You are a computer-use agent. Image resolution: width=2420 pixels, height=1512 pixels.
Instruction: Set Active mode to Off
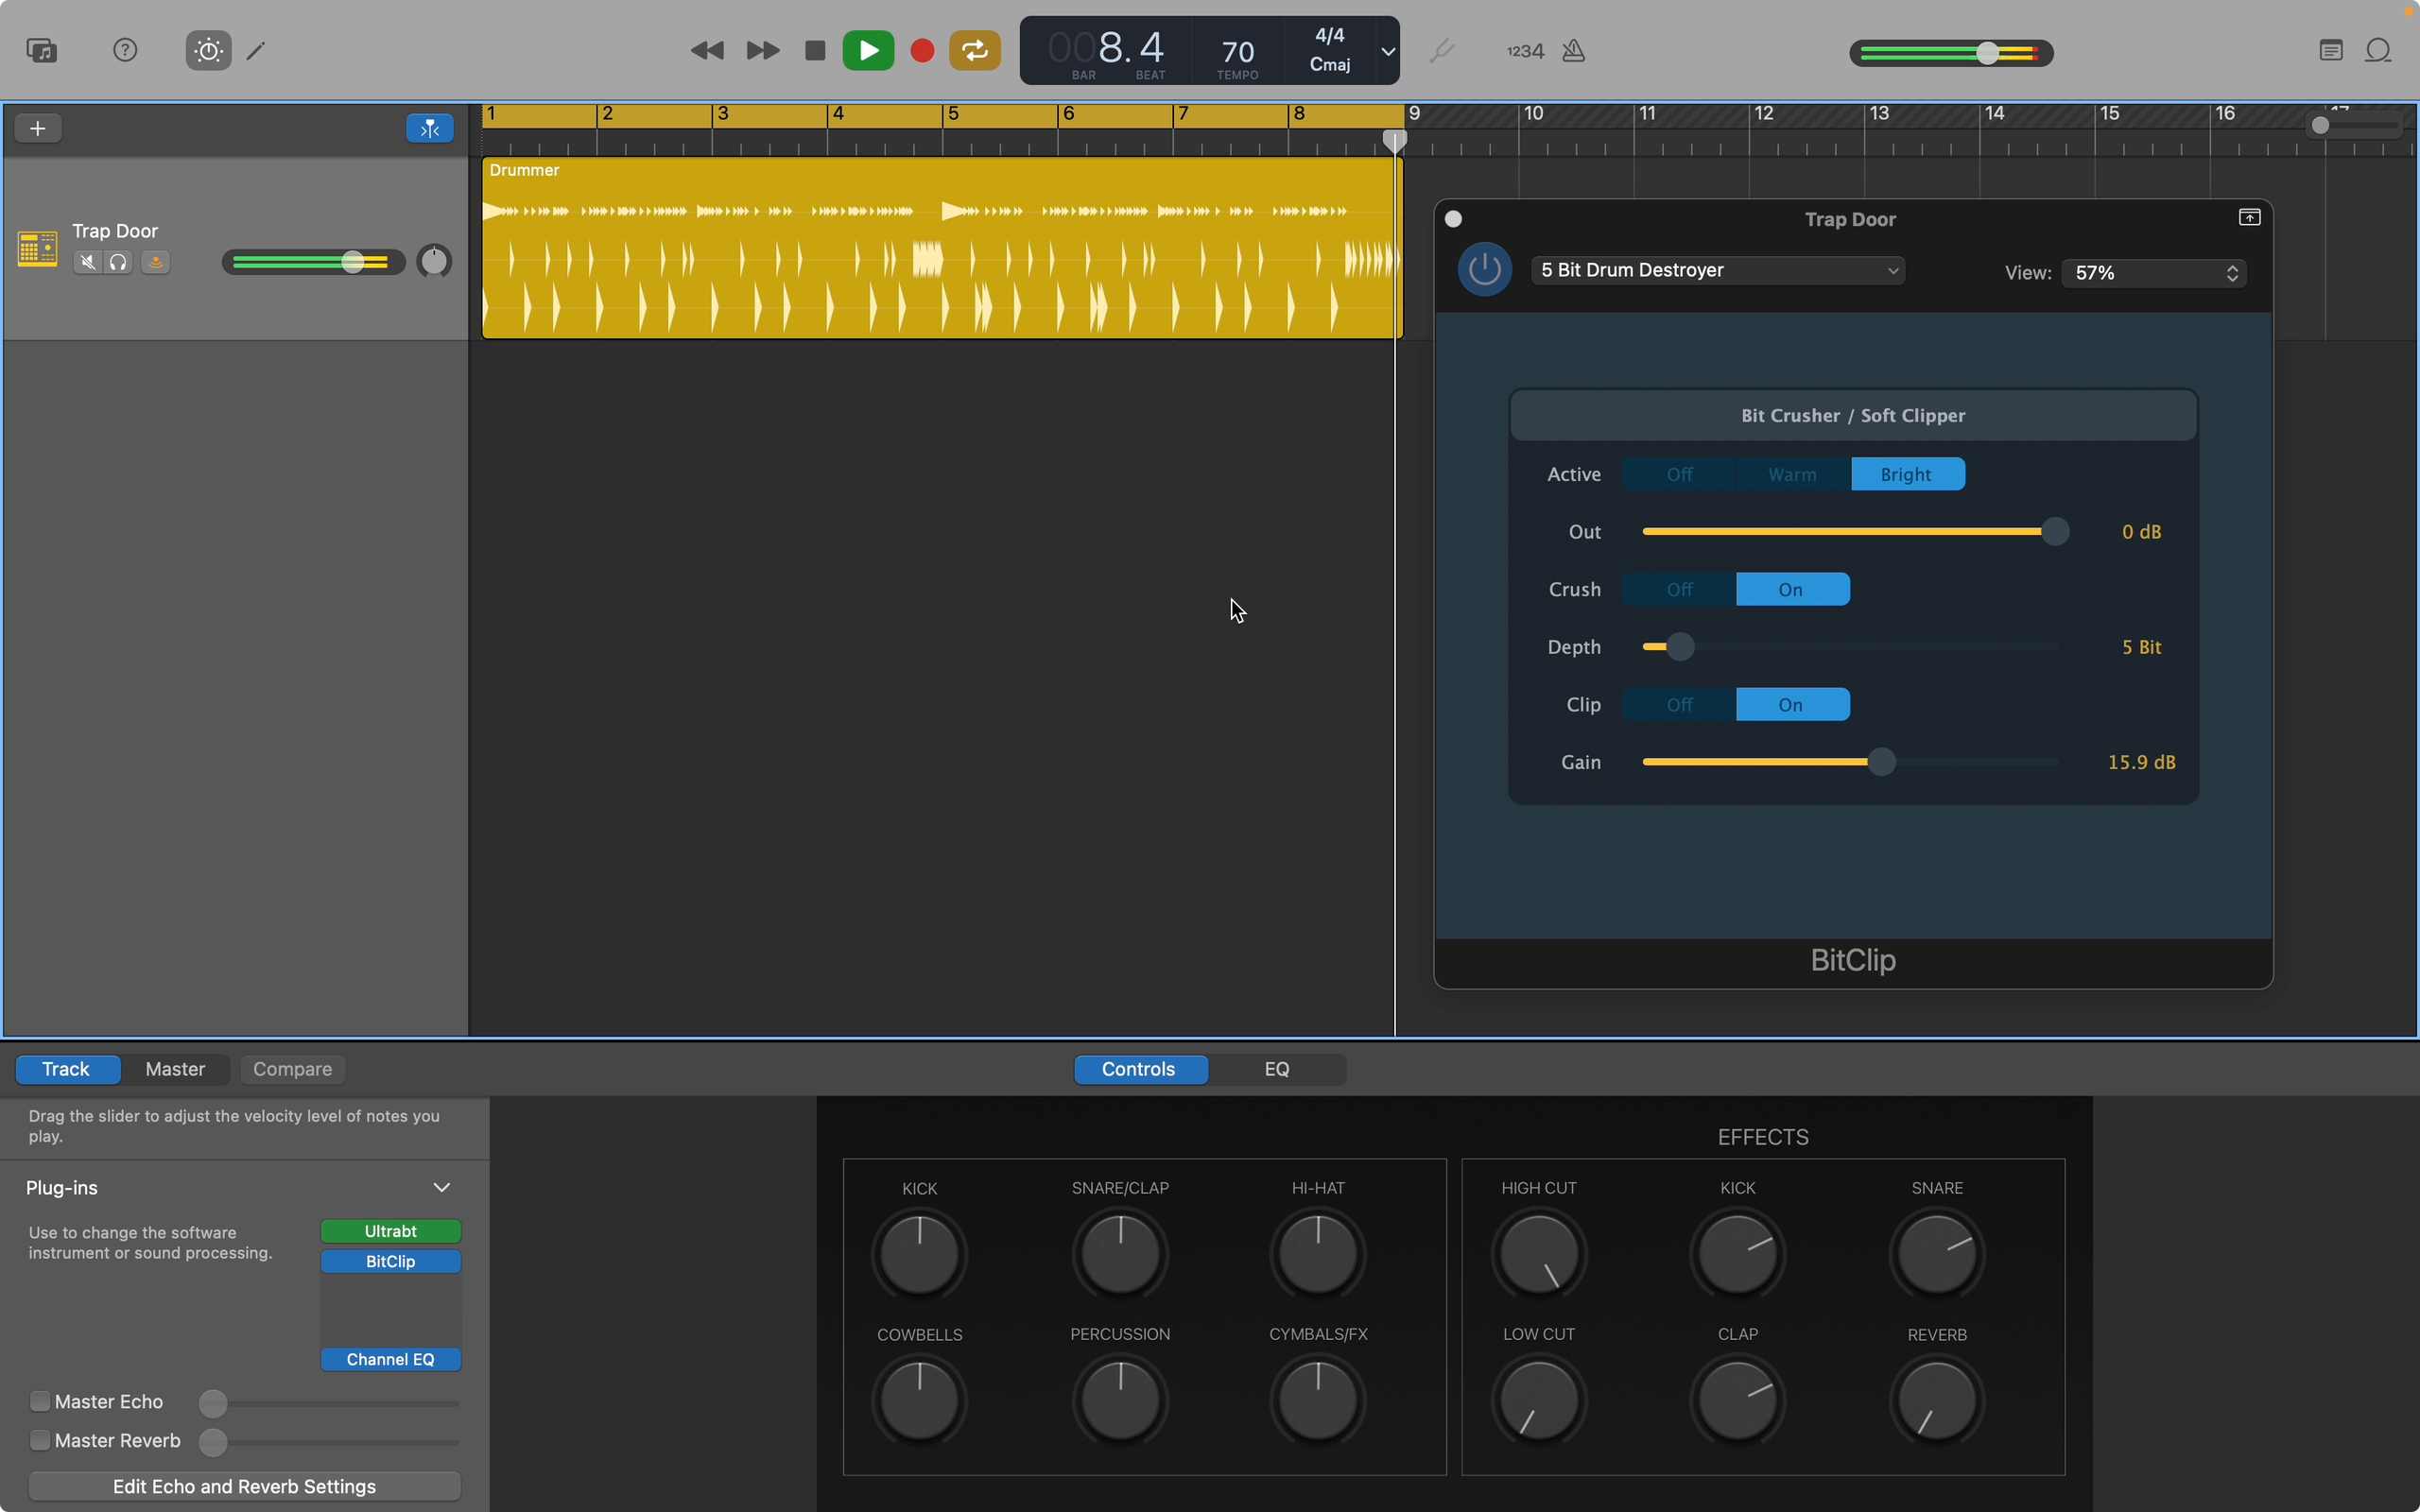click(x=1679, y=474)
